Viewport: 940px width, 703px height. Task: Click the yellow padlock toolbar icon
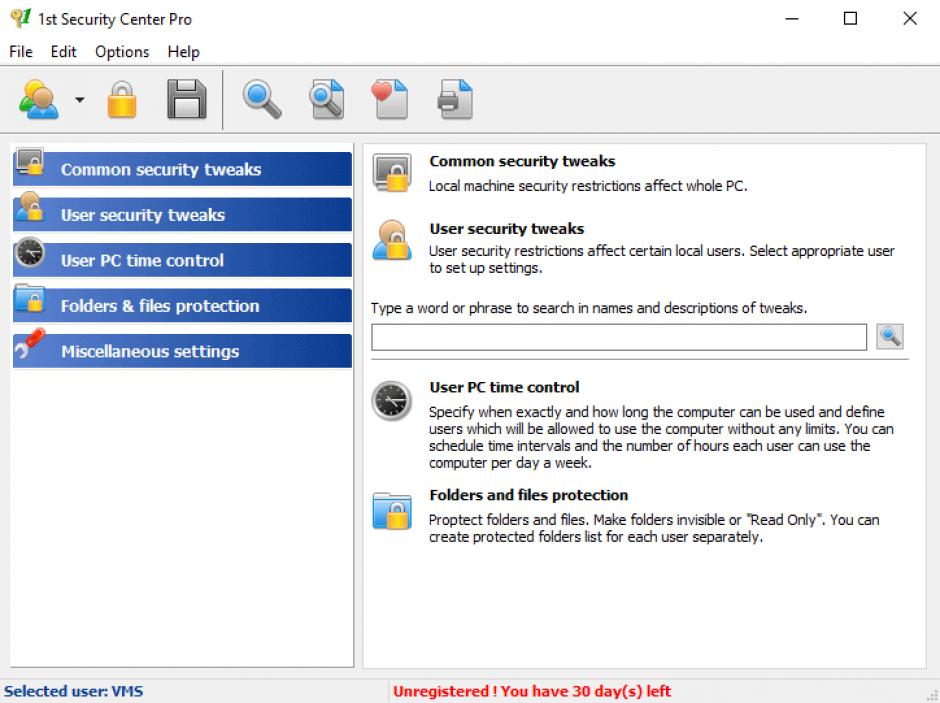coord(122,99)
